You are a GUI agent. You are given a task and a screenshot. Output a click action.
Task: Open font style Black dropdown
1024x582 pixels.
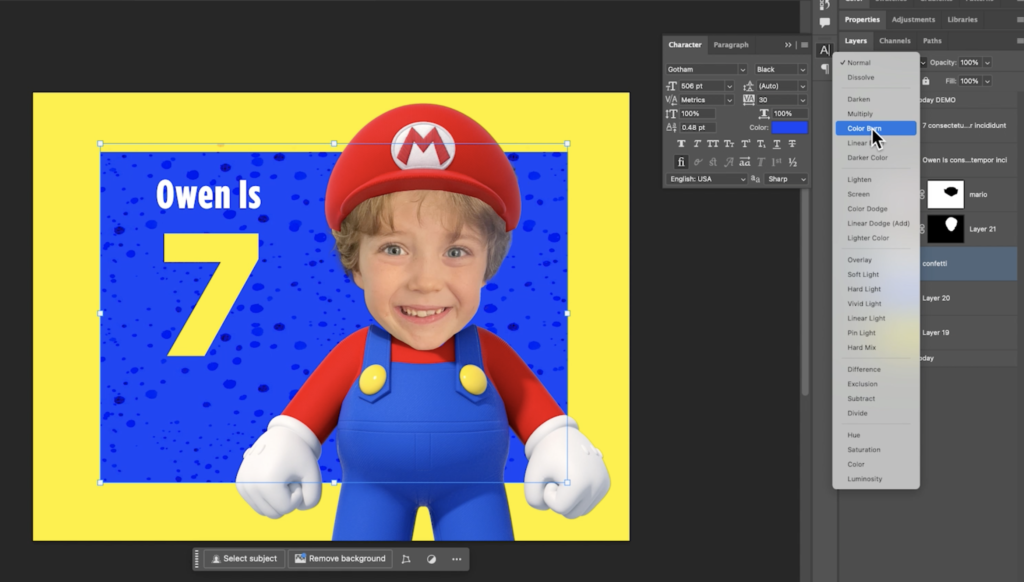pyautogui.click(x=803, y=69)
